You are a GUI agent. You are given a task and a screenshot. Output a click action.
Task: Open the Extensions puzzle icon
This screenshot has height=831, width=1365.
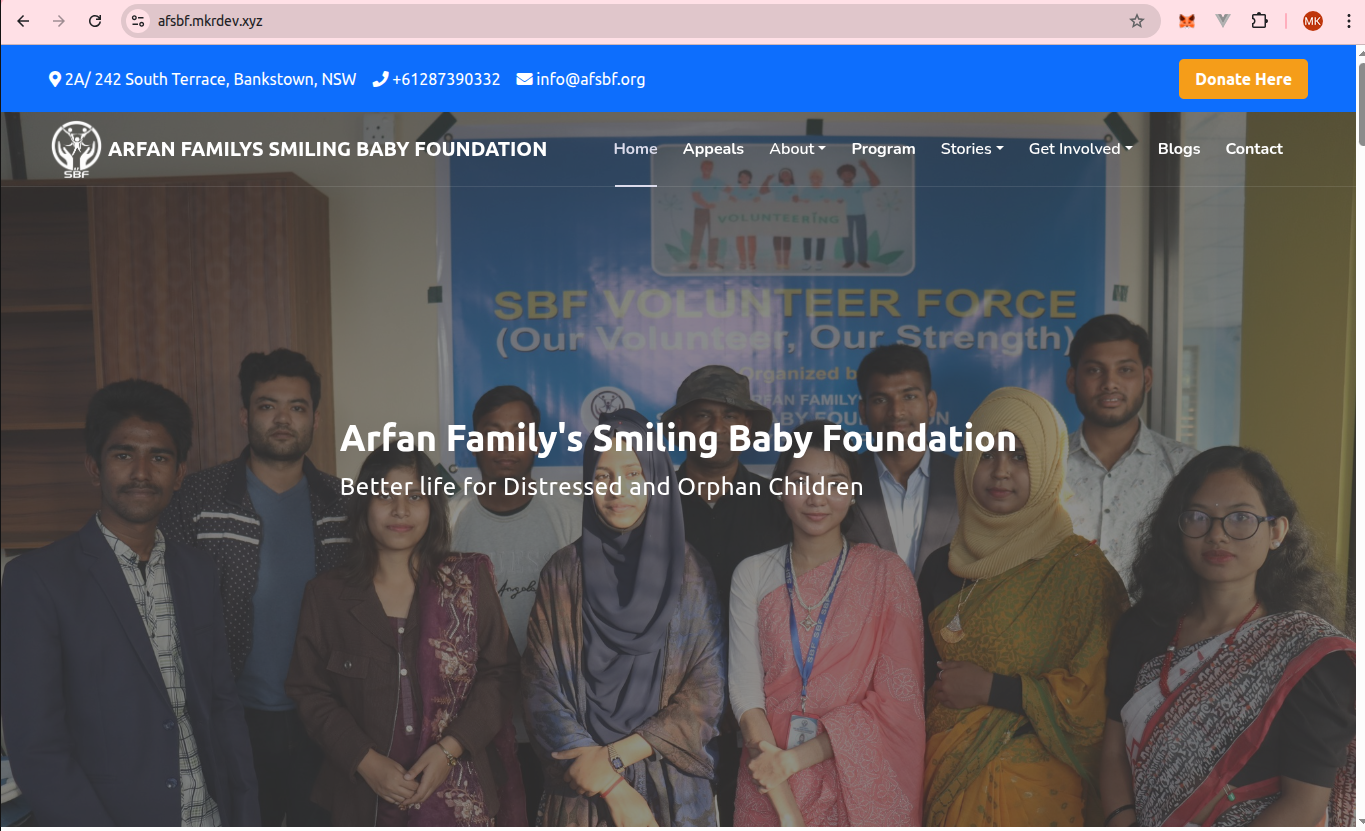1260,21
